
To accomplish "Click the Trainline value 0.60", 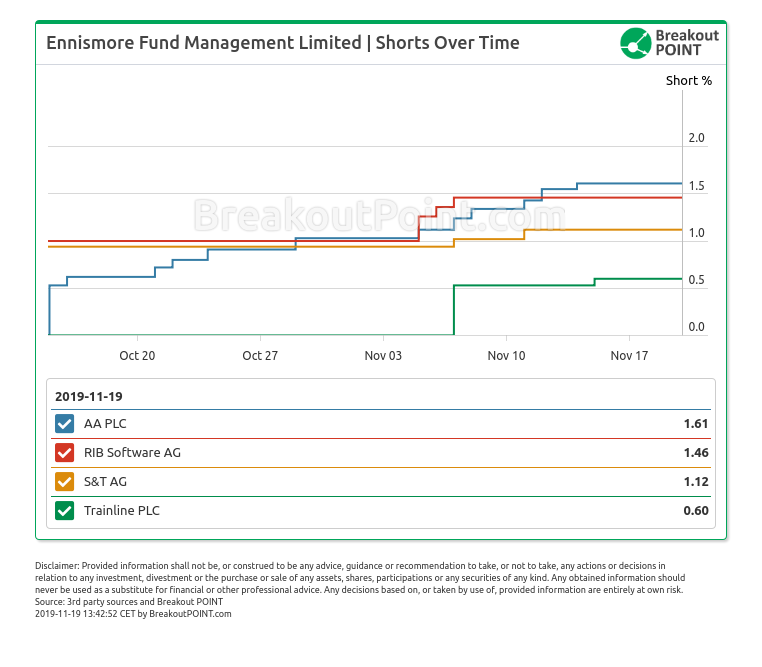I will click(x=696, y=511).
